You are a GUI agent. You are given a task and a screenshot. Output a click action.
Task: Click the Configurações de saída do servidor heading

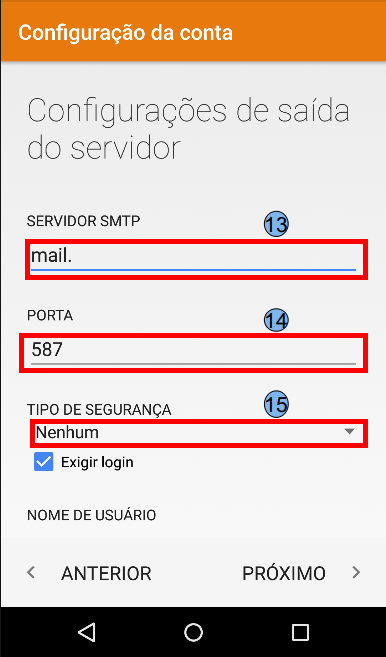pos(188,130)
